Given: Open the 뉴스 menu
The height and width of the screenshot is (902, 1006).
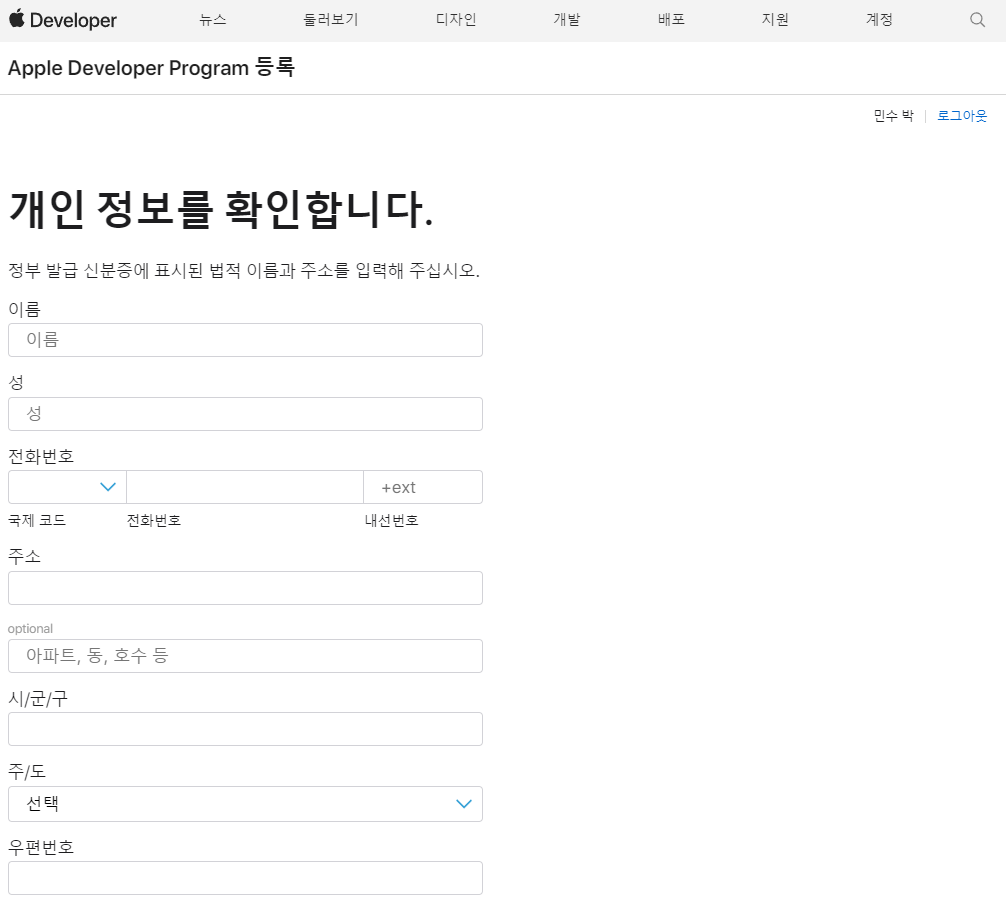Looking at the screenshot, I should [213, 20].
